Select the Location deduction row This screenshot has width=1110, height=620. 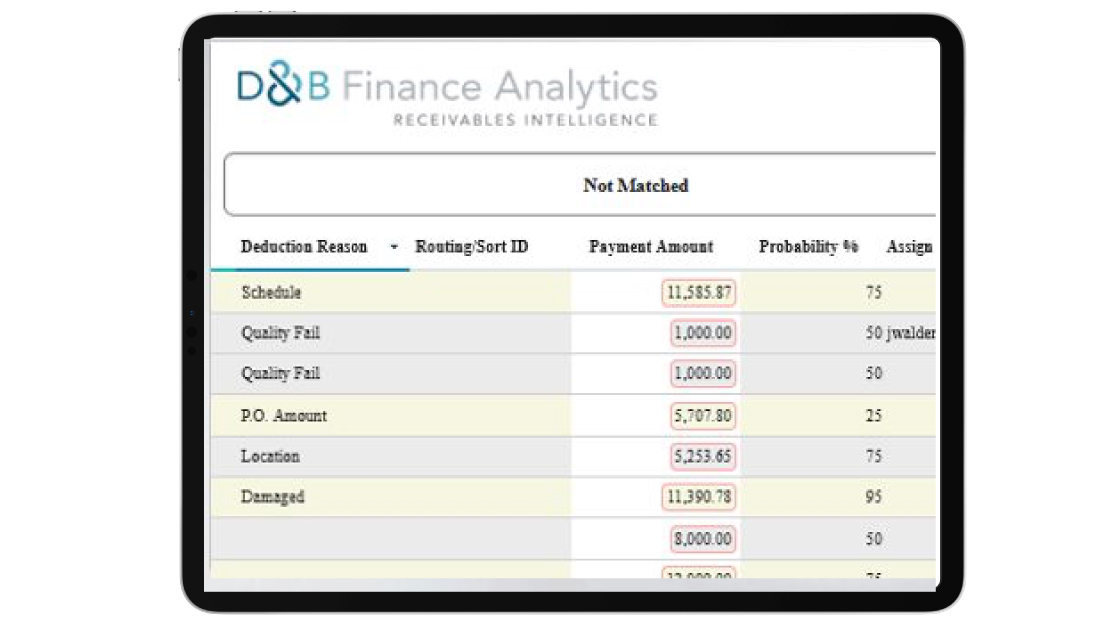pyautogui.click(x=270, y=456)
